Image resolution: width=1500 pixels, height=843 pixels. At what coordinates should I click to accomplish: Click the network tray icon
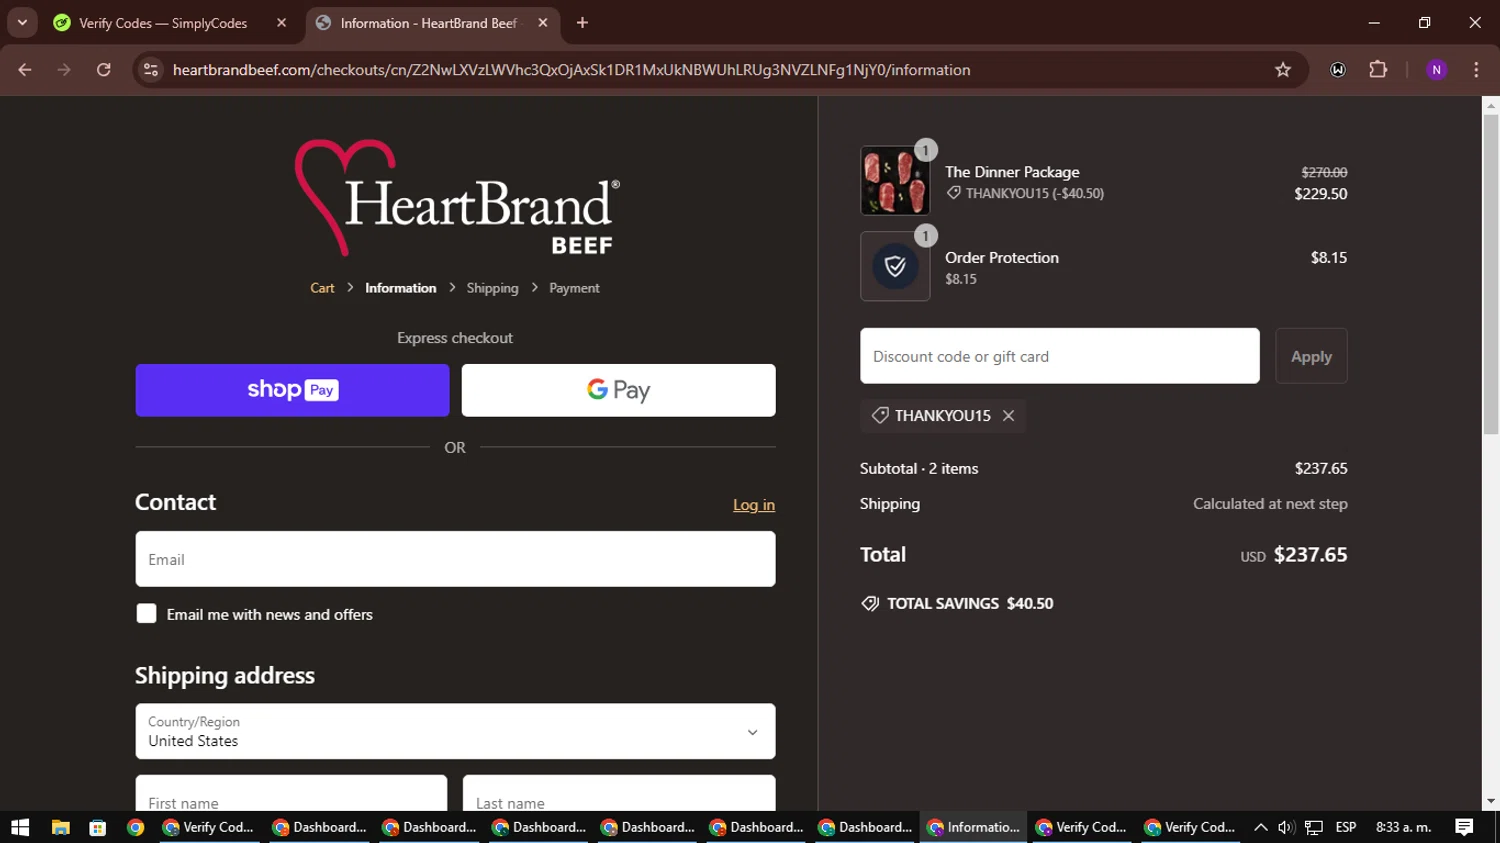(1314, 827)
